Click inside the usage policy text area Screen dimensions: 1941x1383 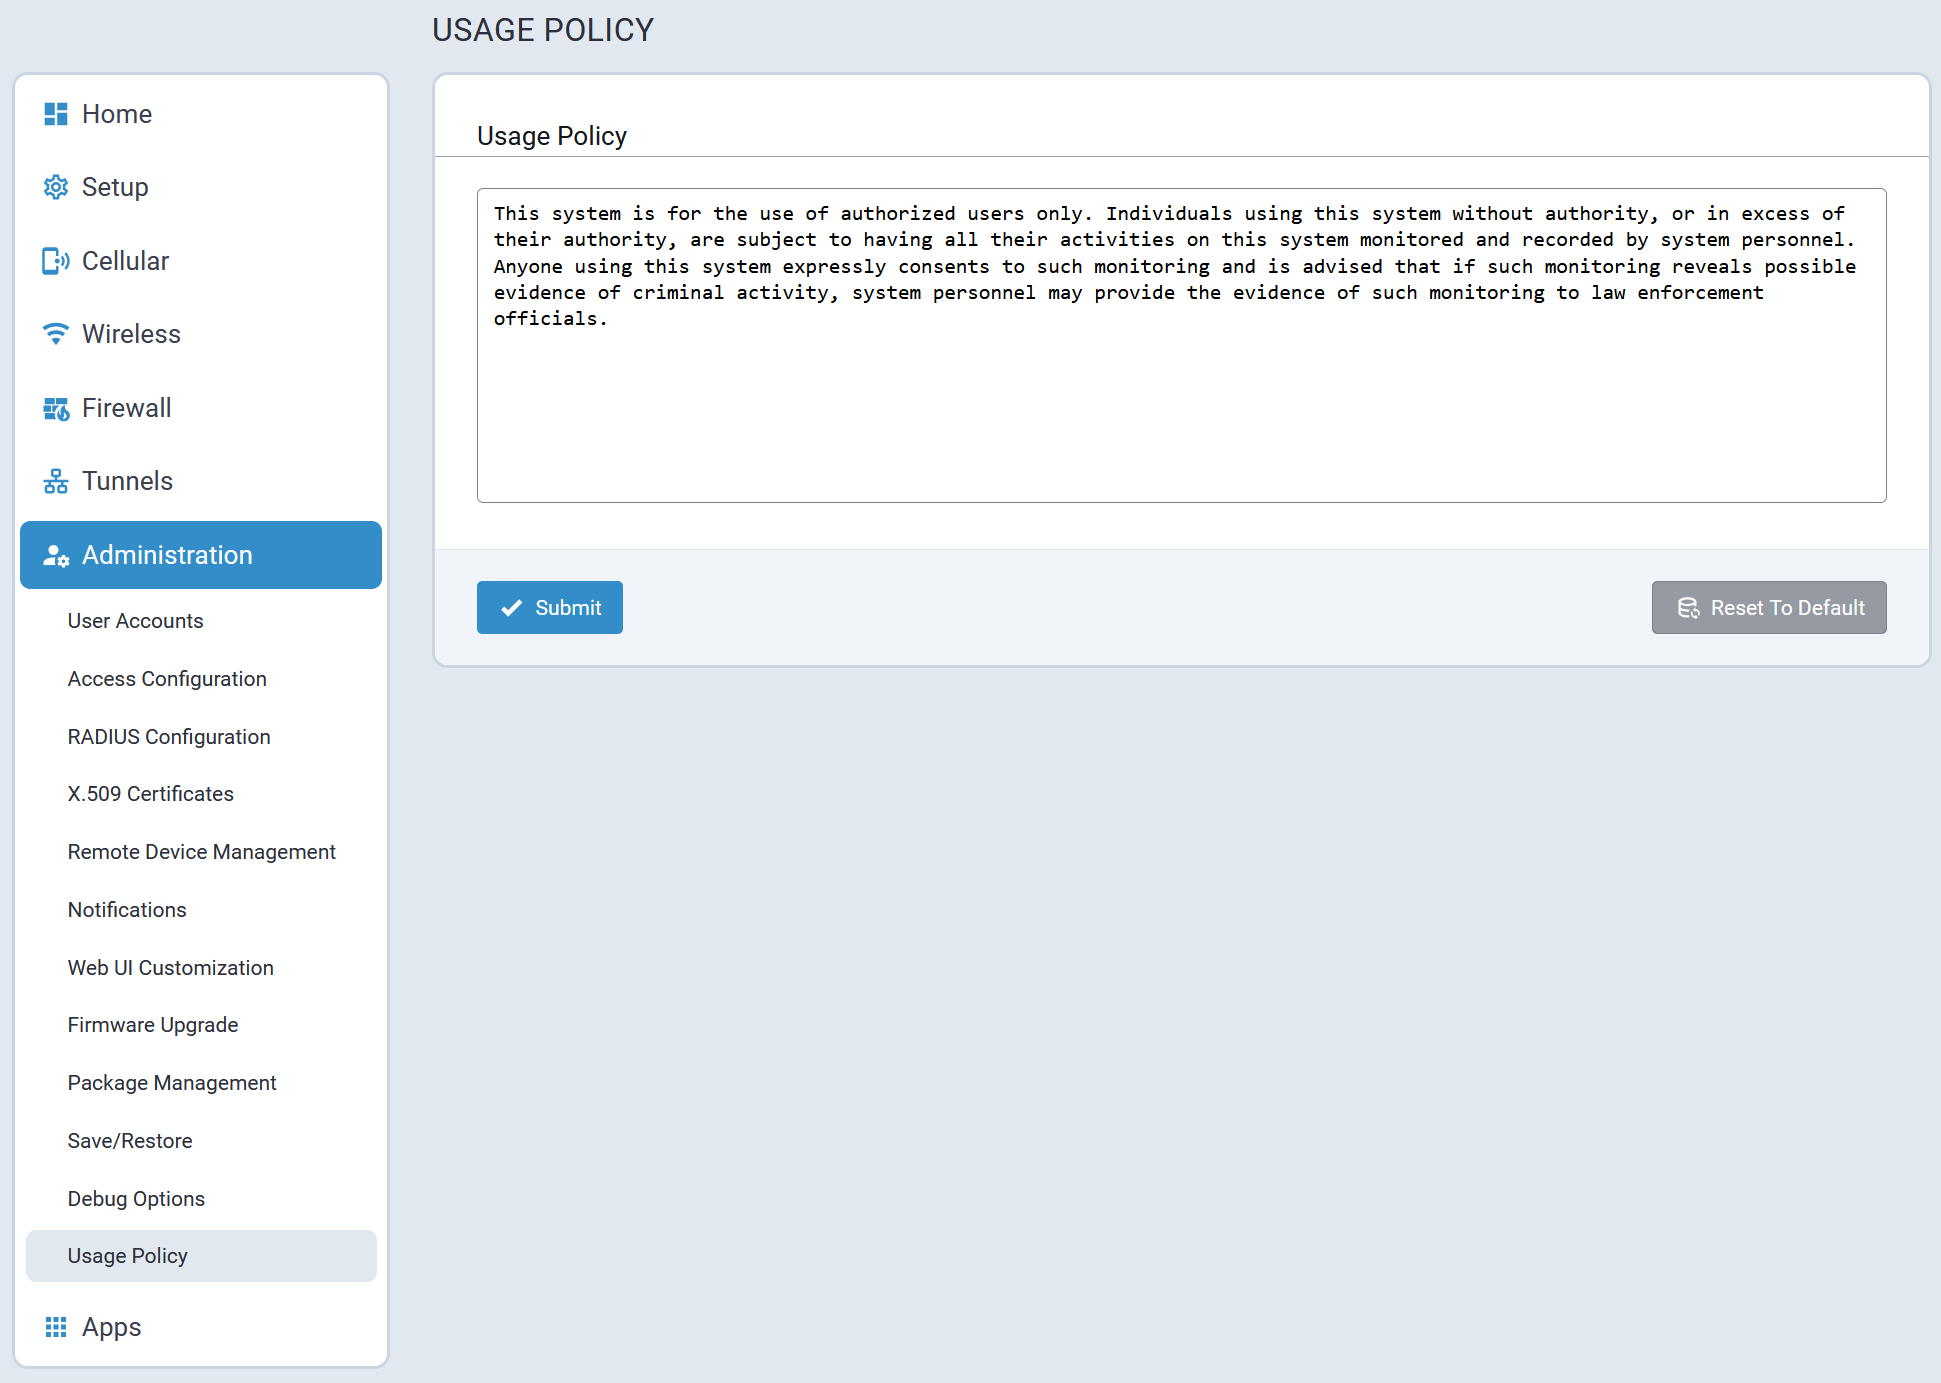(x=1180, y=410)
